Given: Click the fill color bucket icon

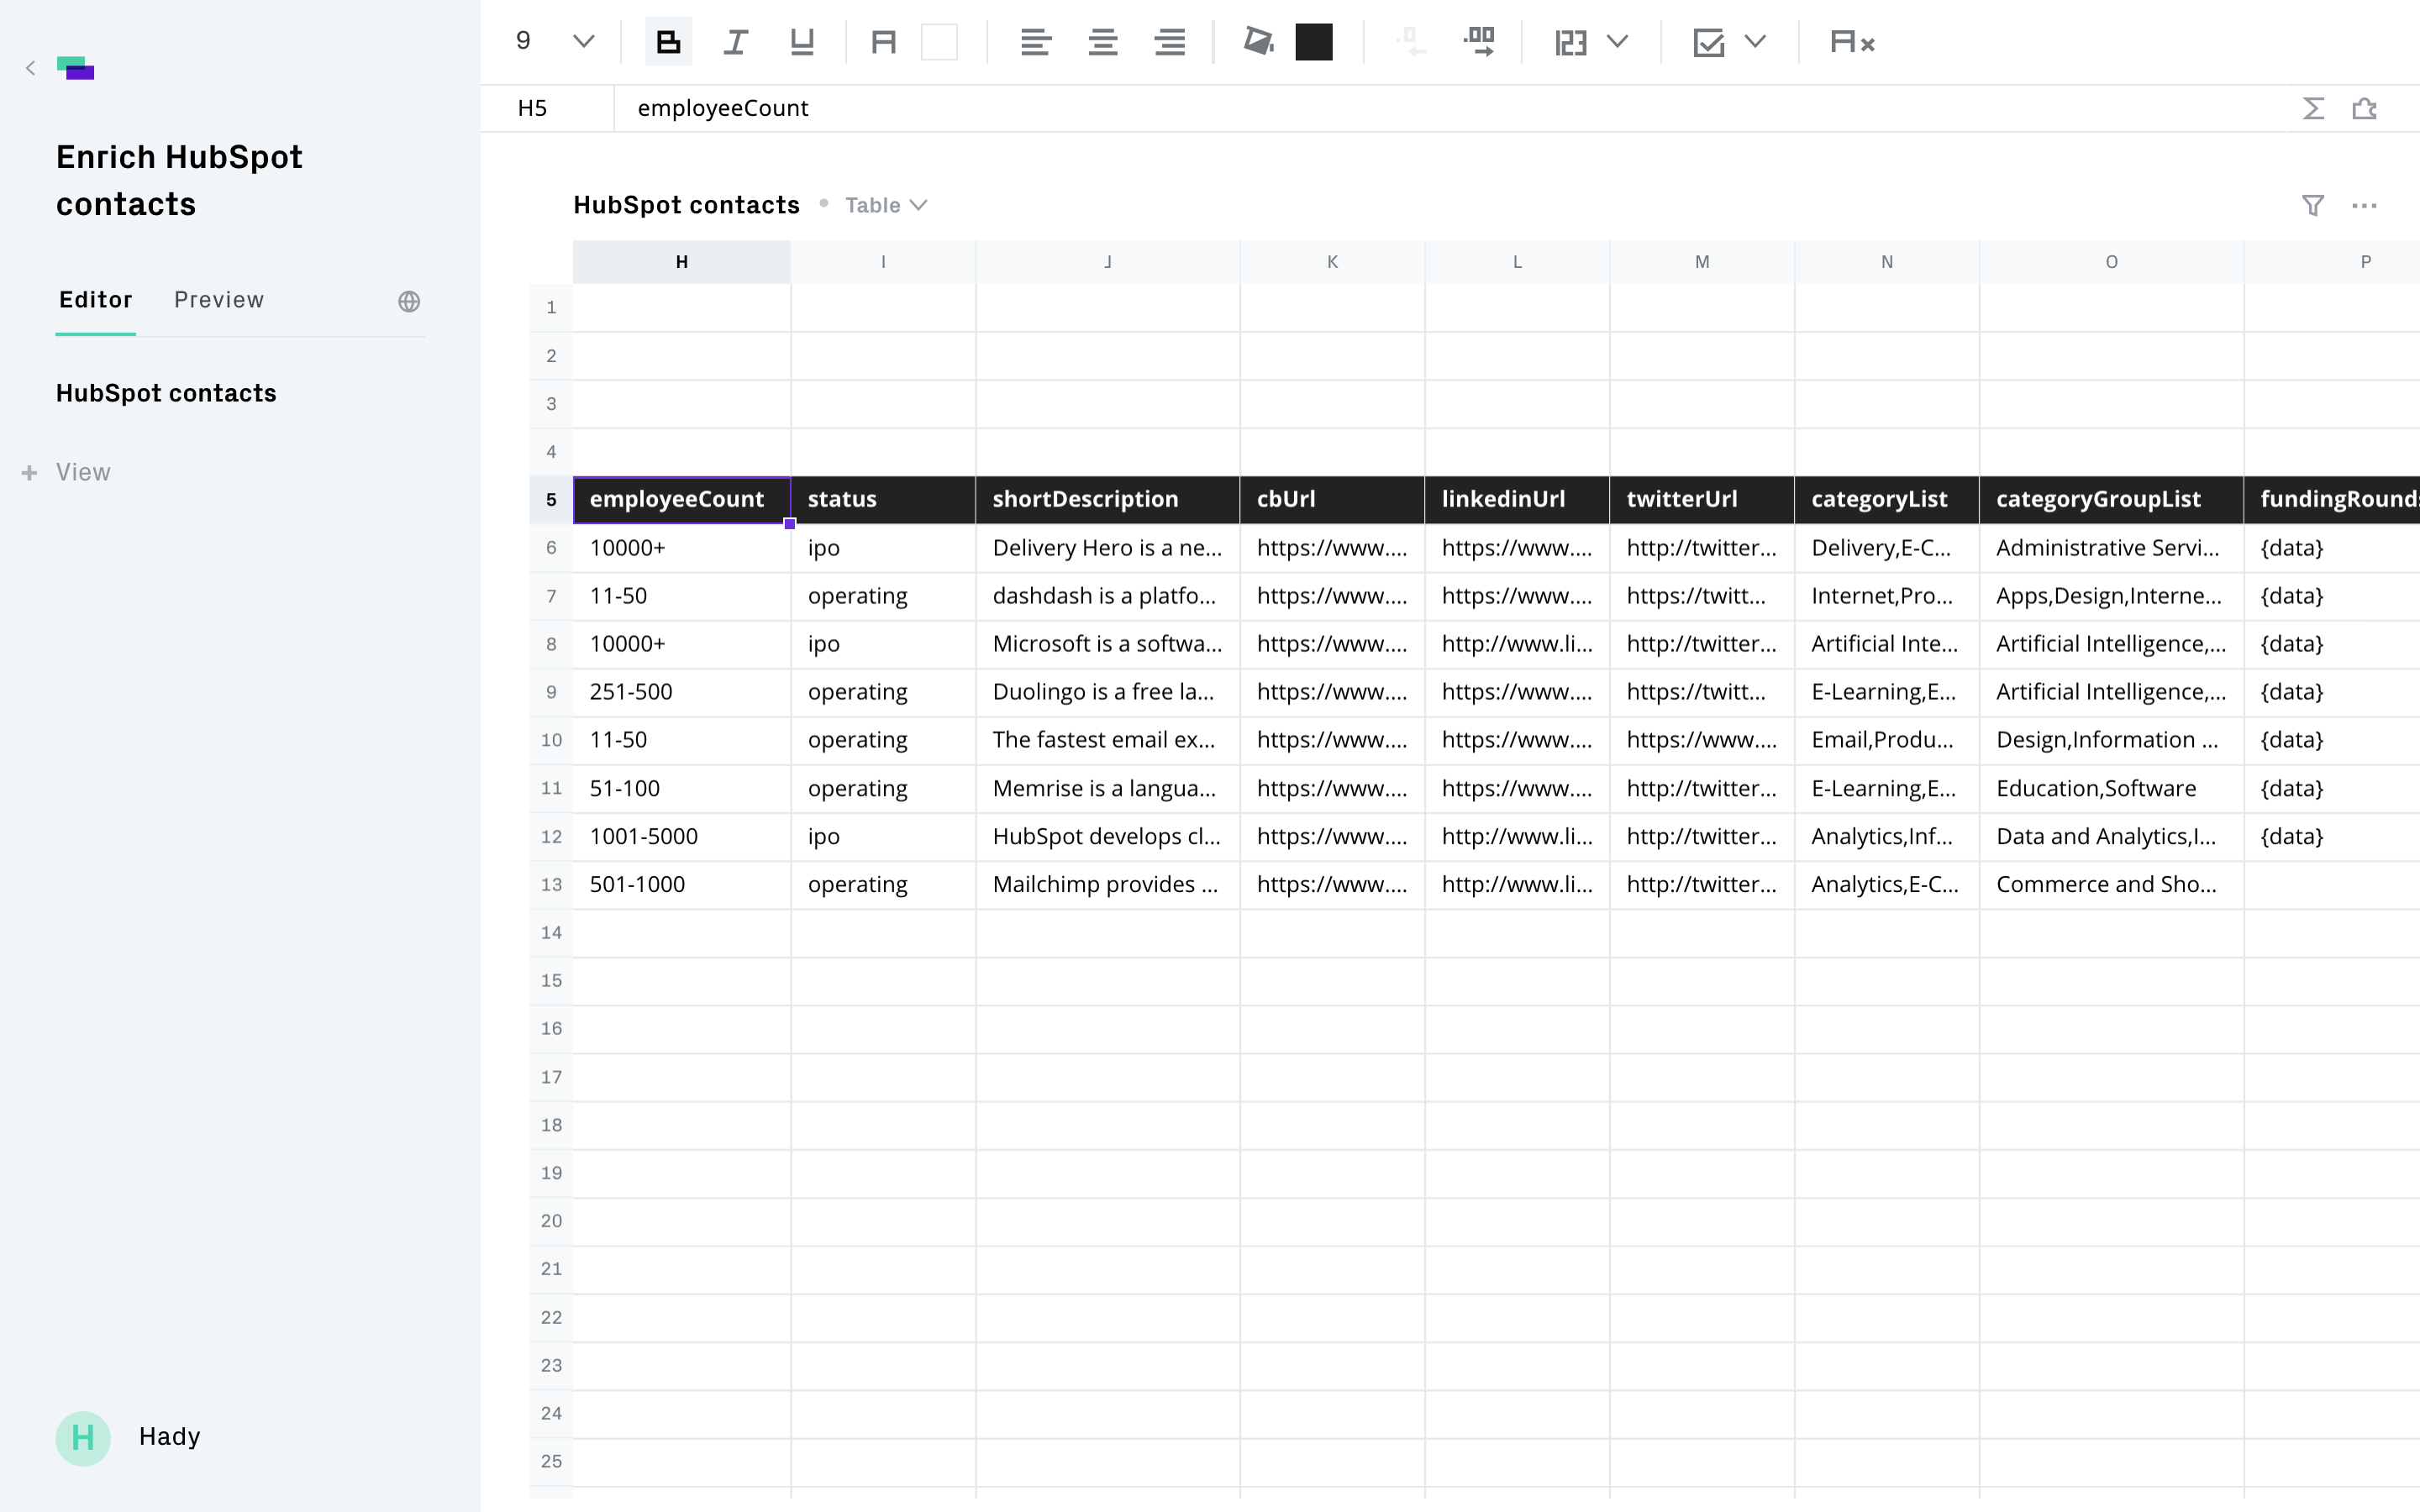Looking at the screenshot, I should (x=1258, y=42).
